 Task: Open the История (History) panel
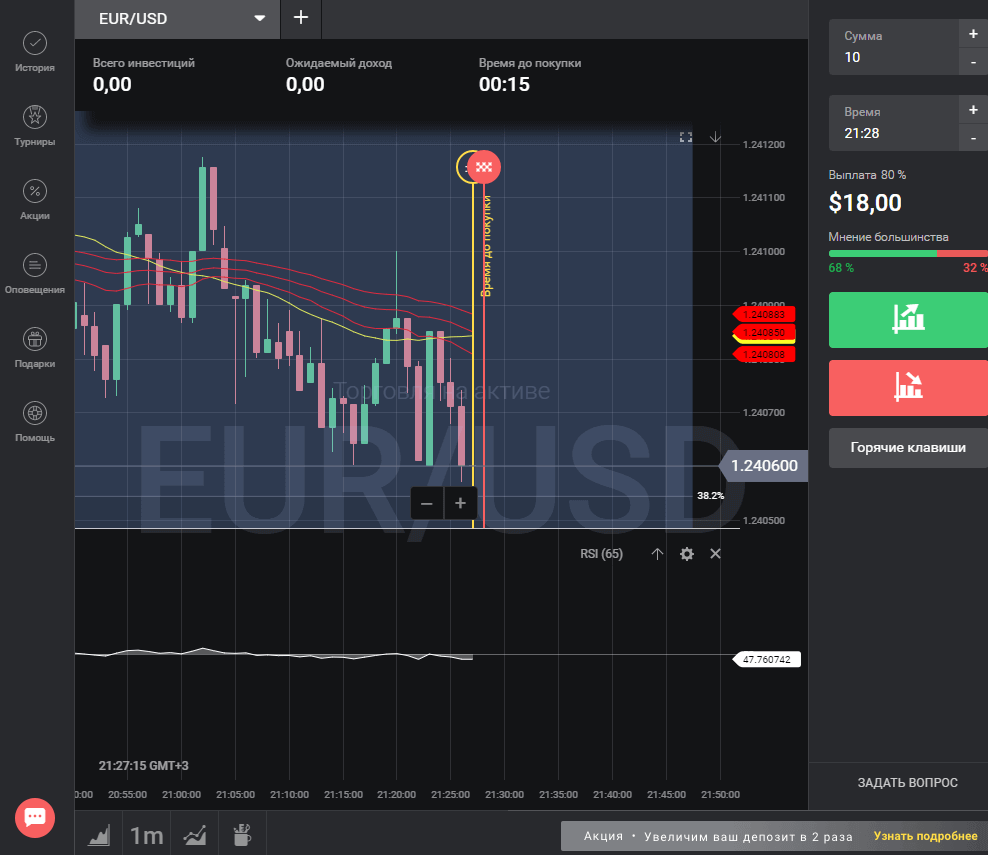(35, 52)
